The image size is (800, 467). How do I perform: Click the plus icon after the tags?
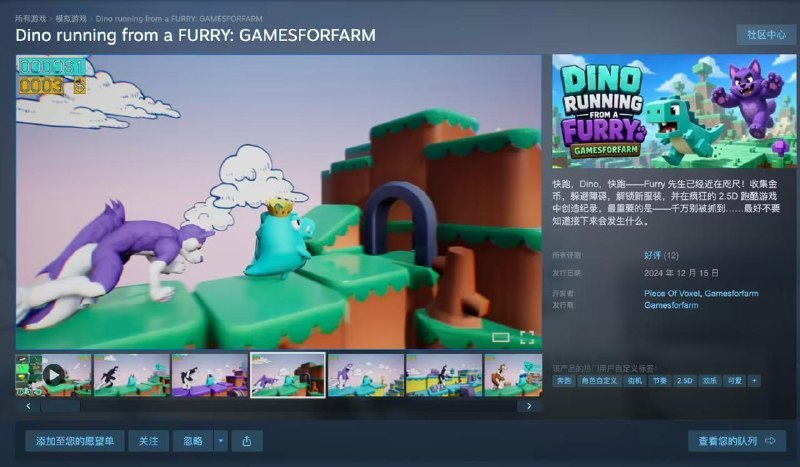[x=754, y=381]
